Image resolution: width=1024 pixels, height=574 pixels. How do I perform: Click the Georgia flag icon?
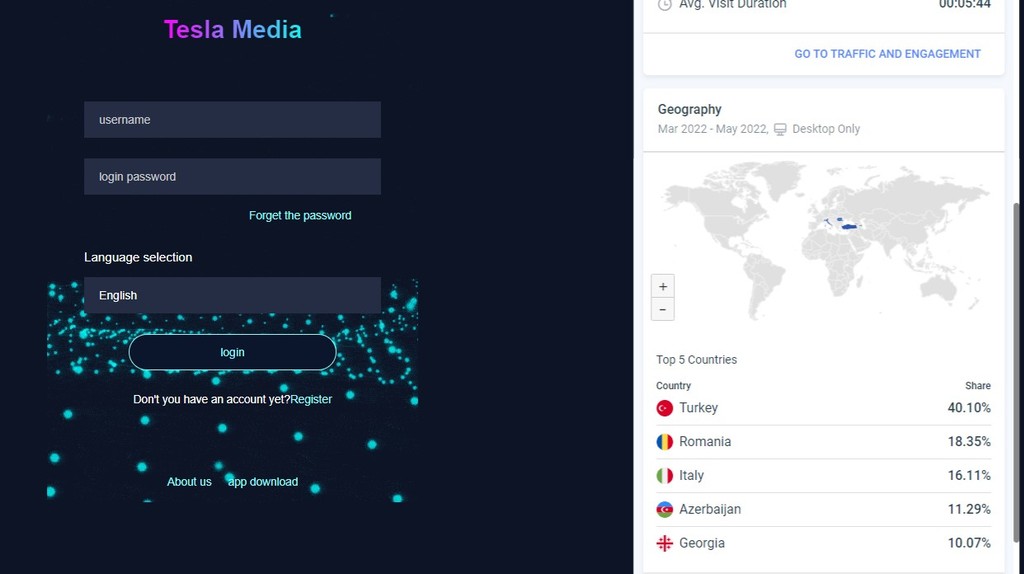click(664, 543)
